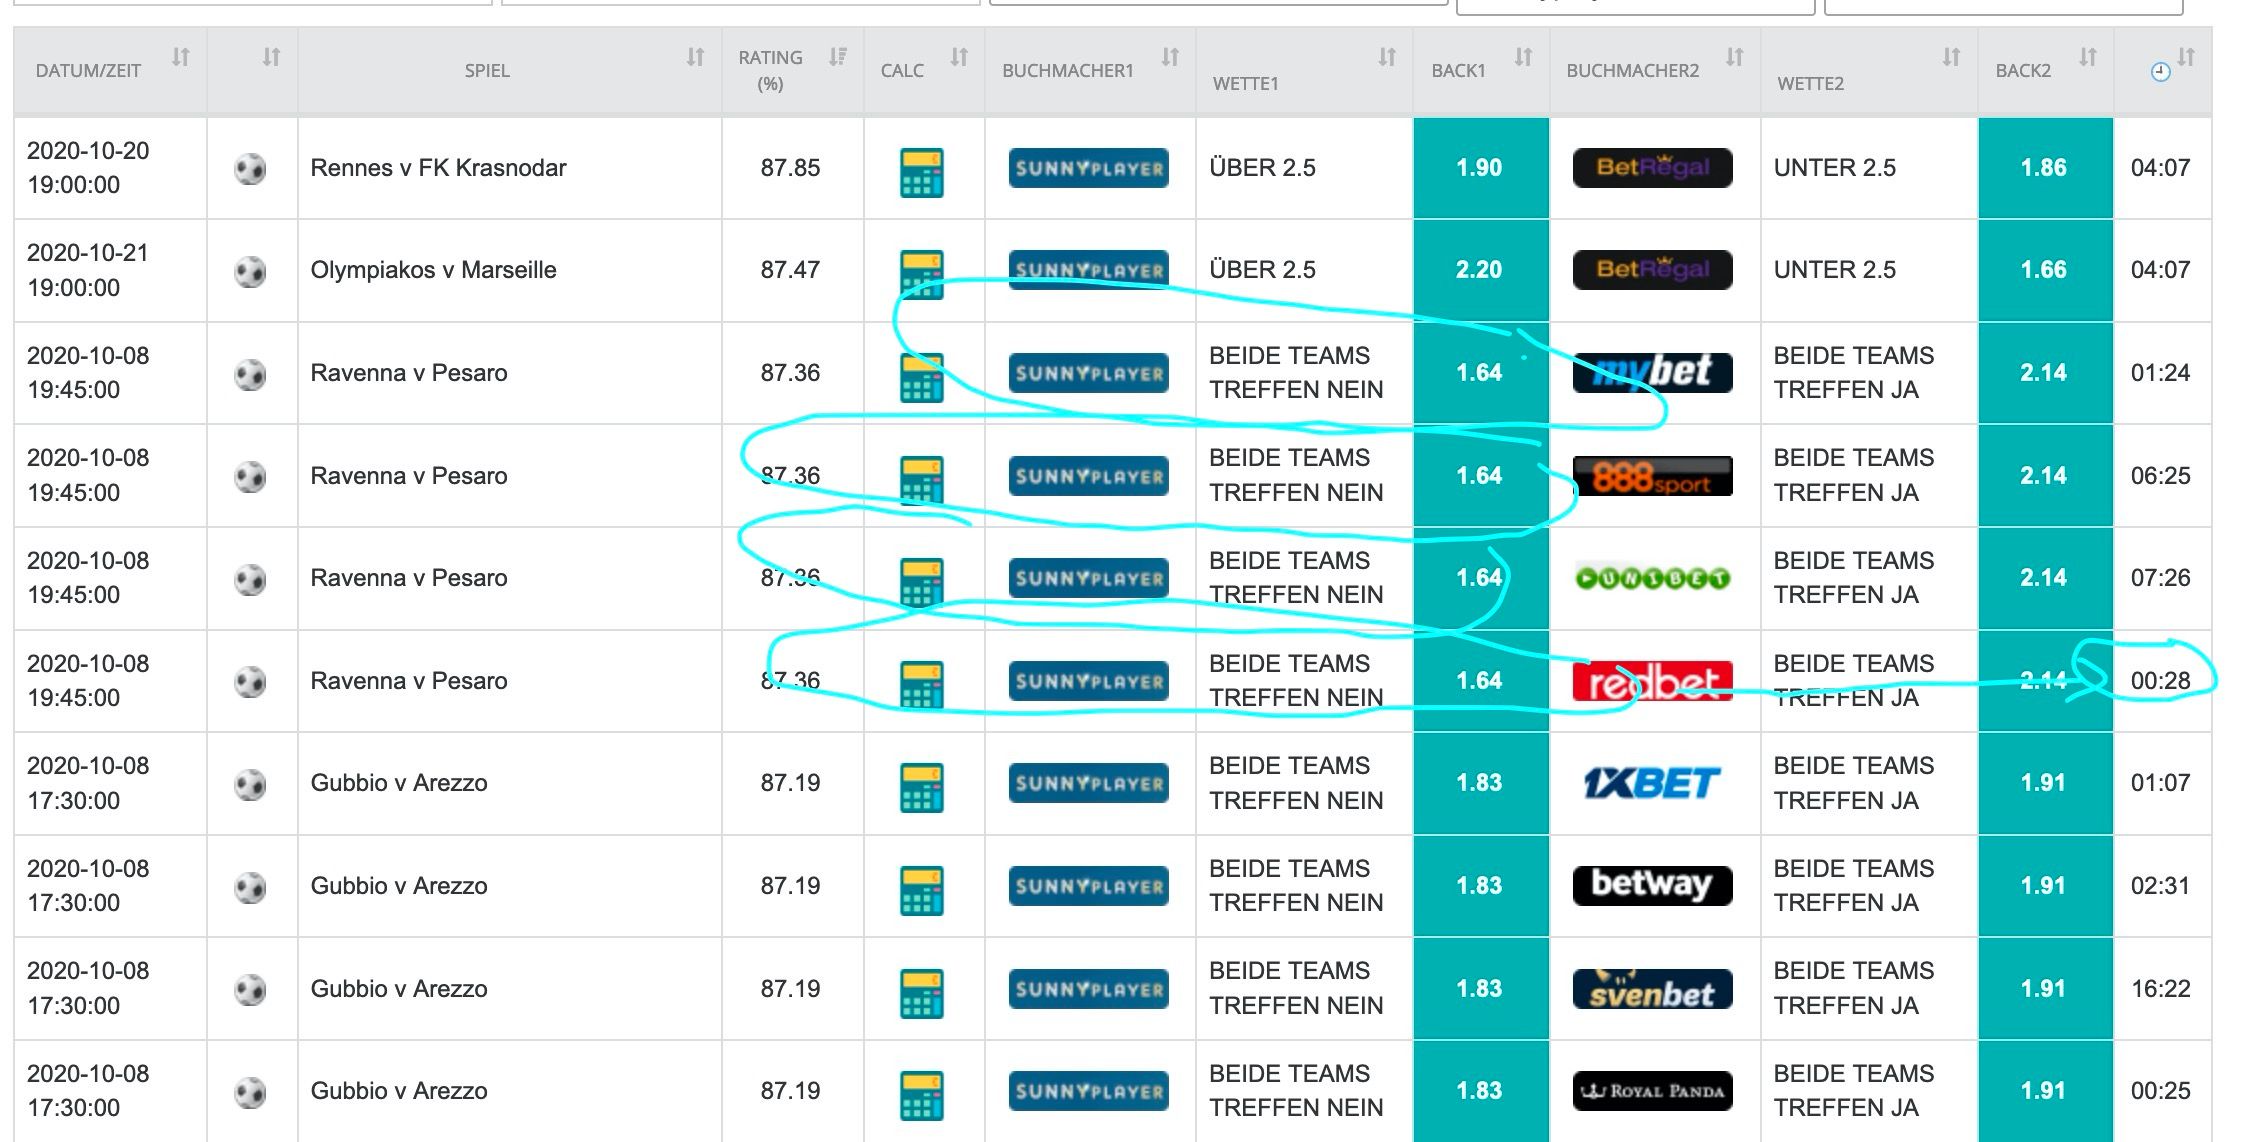Click the redbet bookmaker logo

(1652, 681)
